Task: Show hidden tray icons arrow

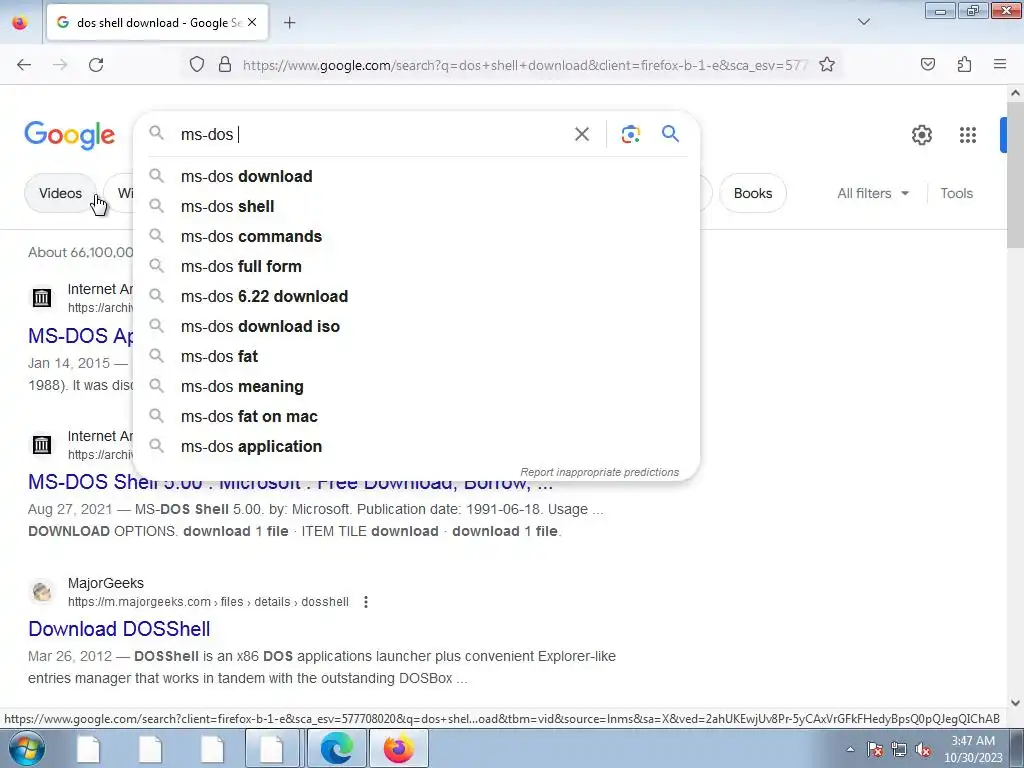Action: click(850, 750)
